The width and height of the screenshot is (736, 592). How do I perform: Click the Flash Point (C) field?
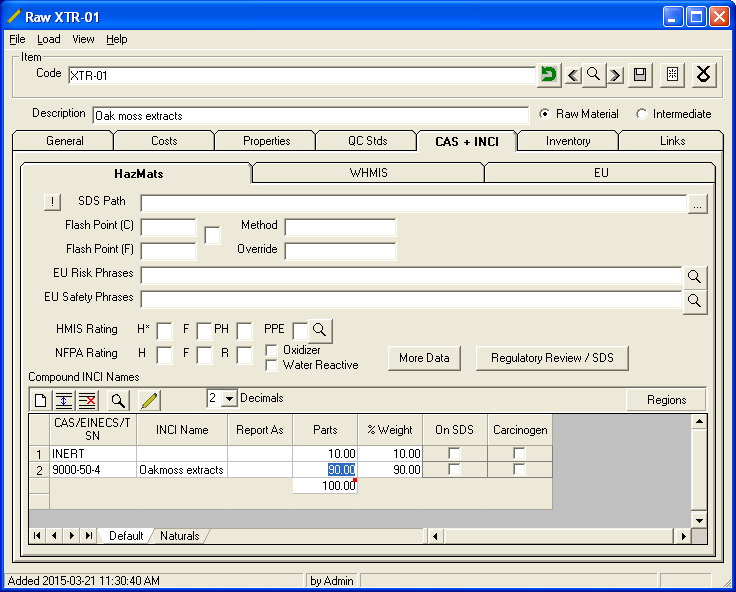[x=168, y=227]
